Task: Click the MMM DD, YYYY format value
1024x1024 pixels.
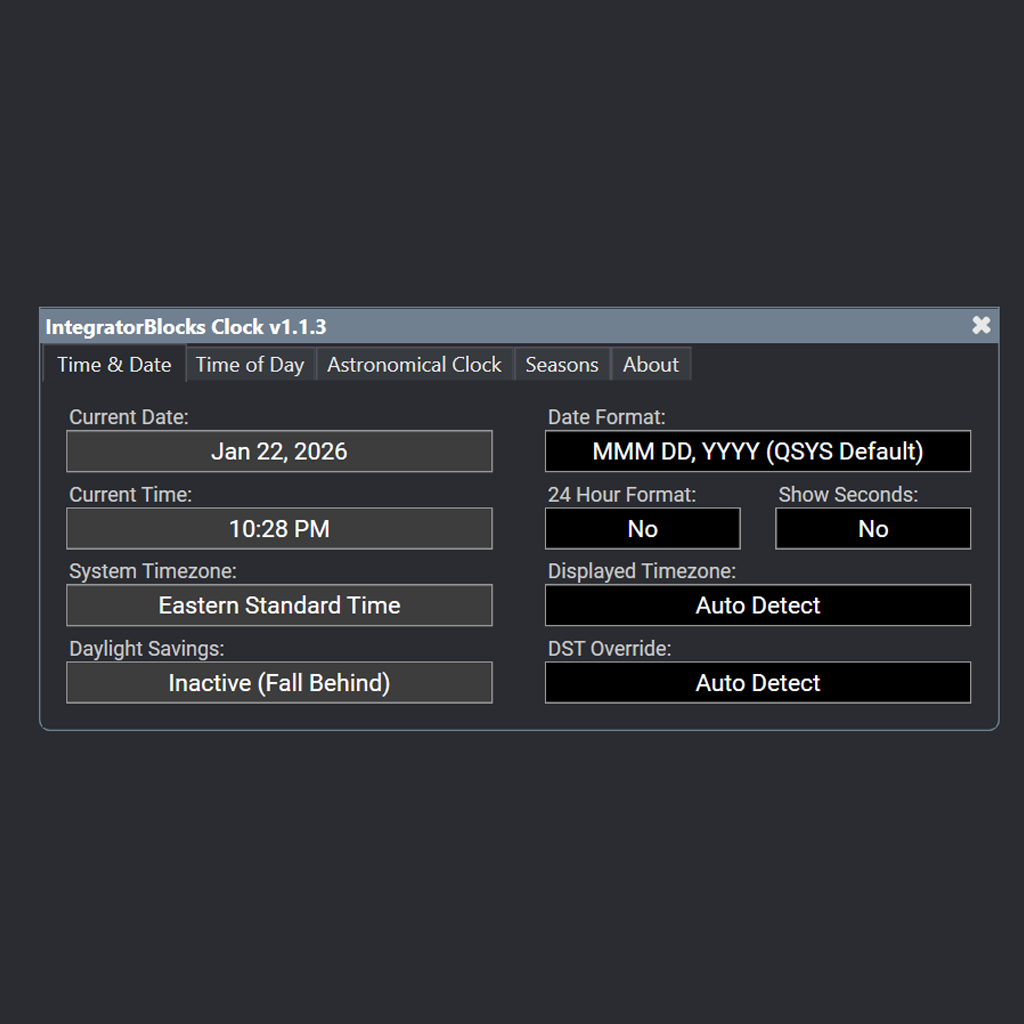Action: 757,451
